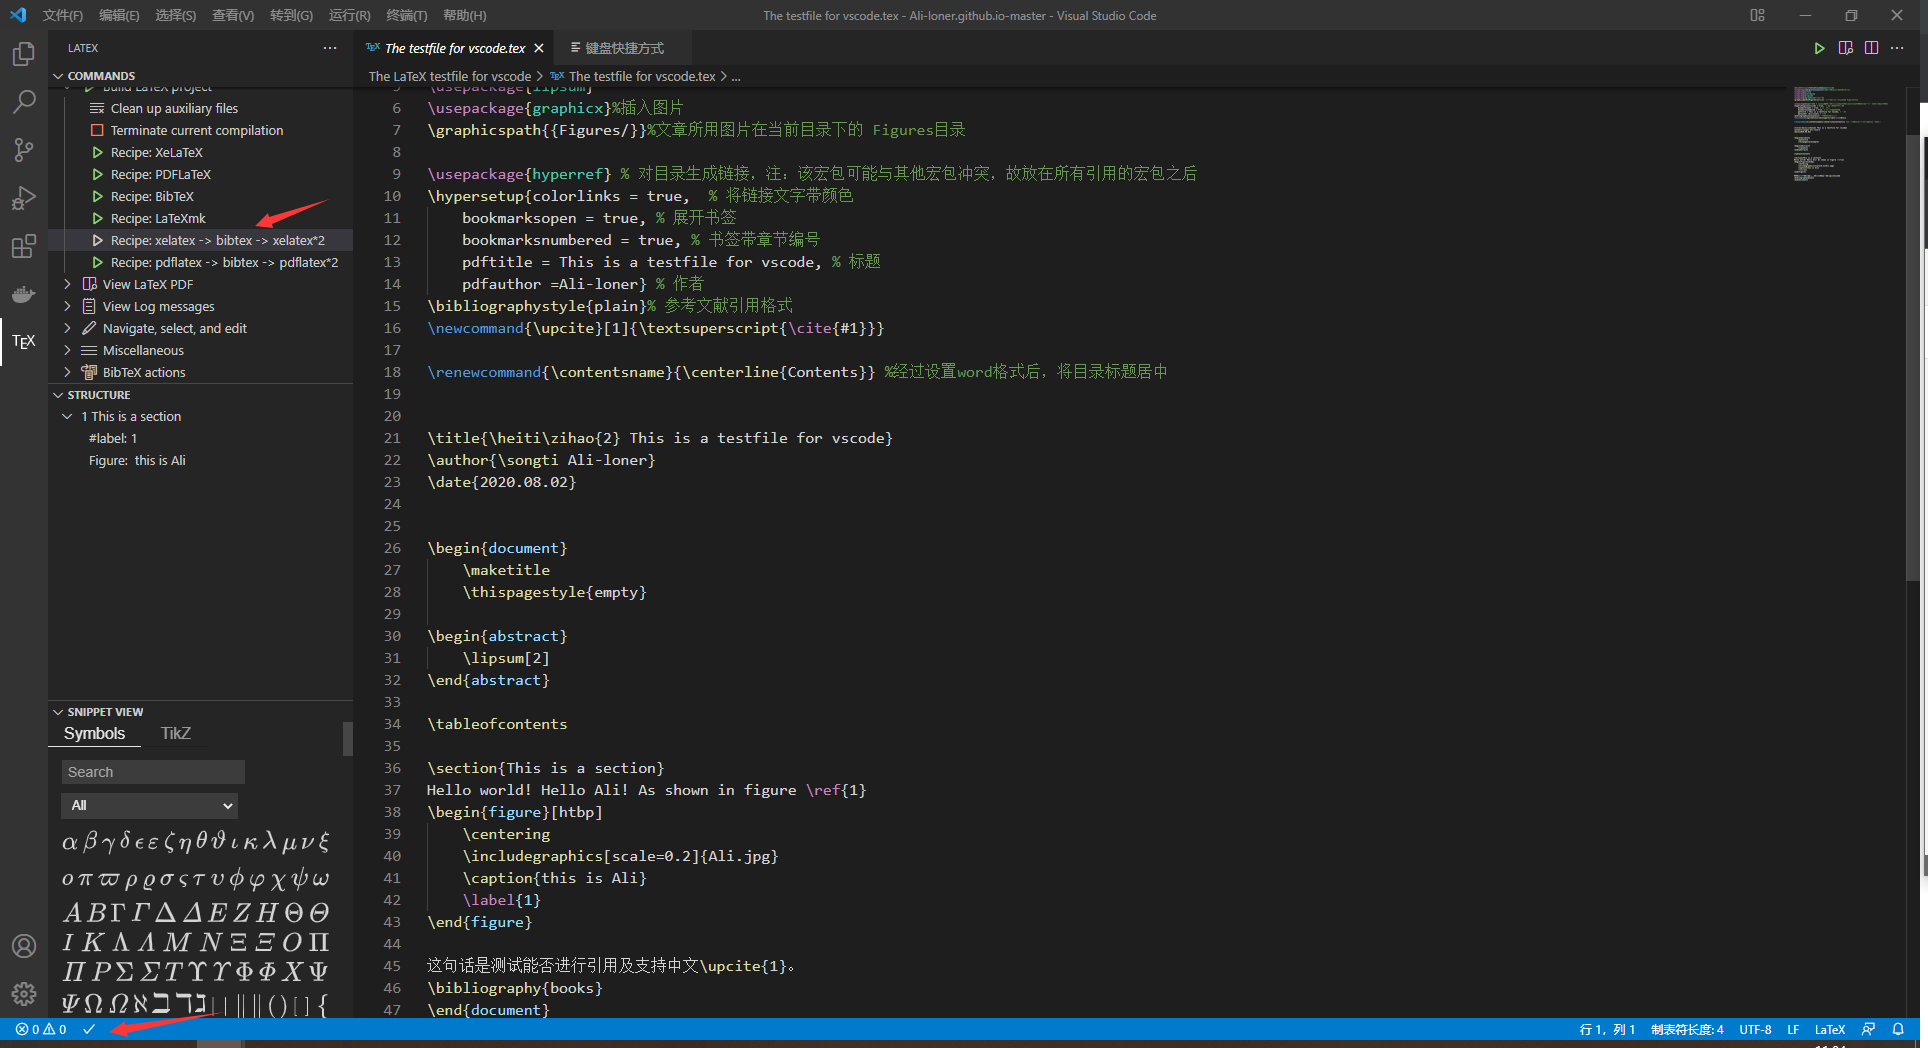1928x1048 pixels.
Task: Open the Source Control view
Action: pyautogui.click(x=24, y=150)
